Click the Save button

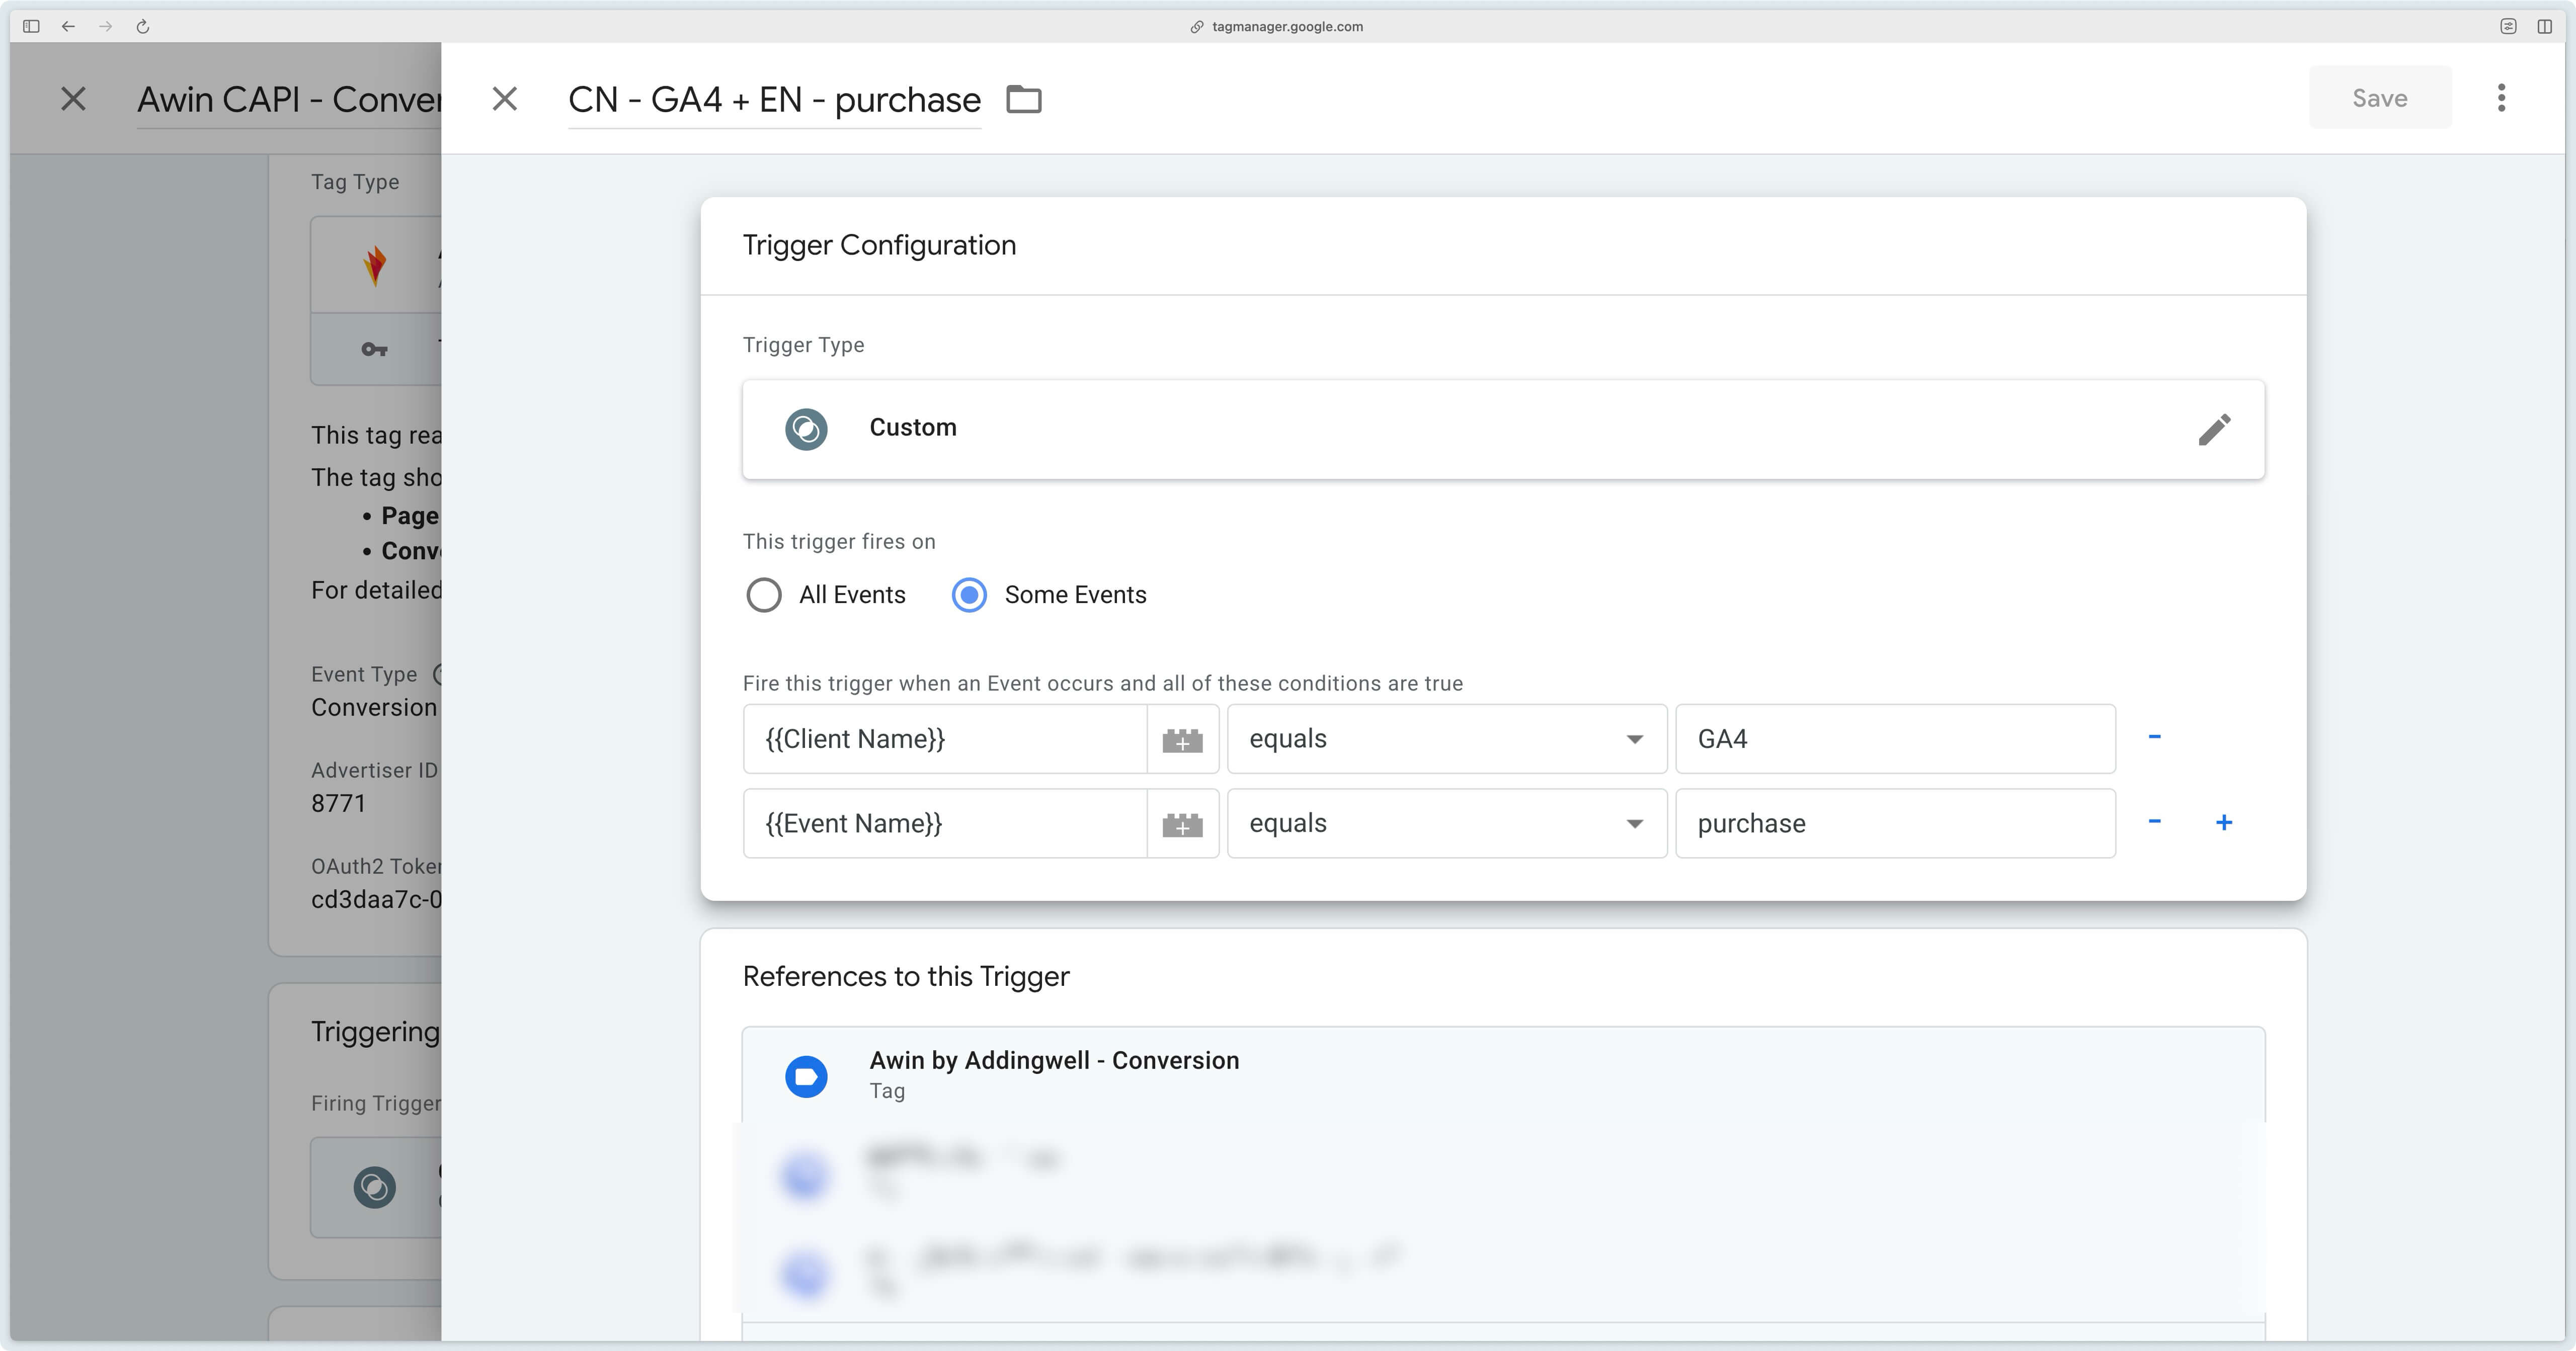pos(2379,98)
